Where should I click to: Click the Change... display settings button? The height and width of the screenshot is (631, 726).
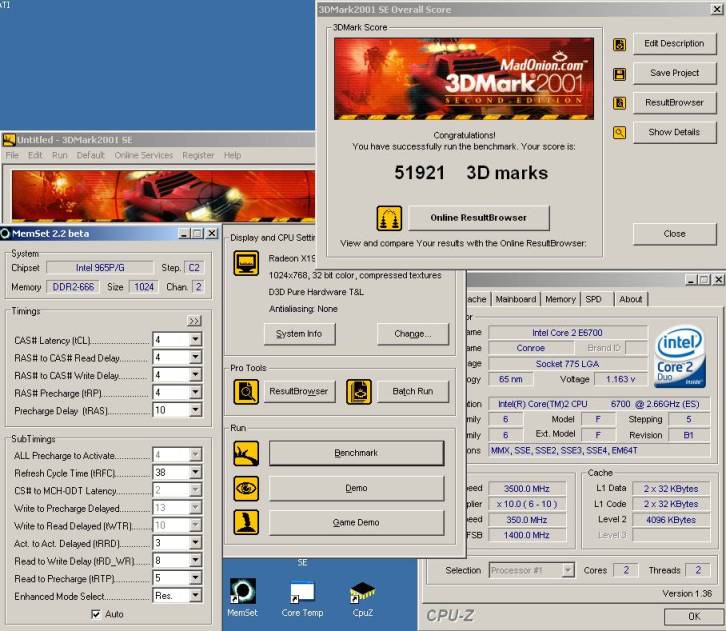pos(413,334)
